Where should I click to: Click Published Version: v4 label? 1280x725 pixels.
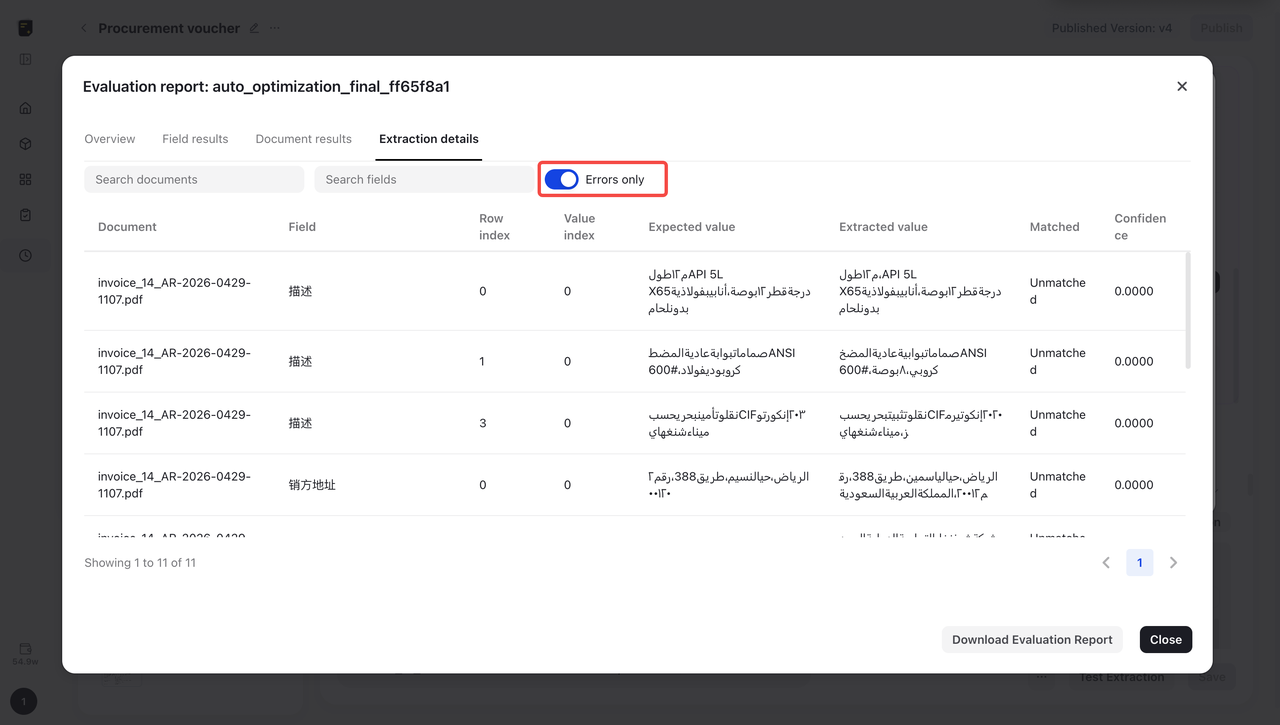pos(1111,28)
